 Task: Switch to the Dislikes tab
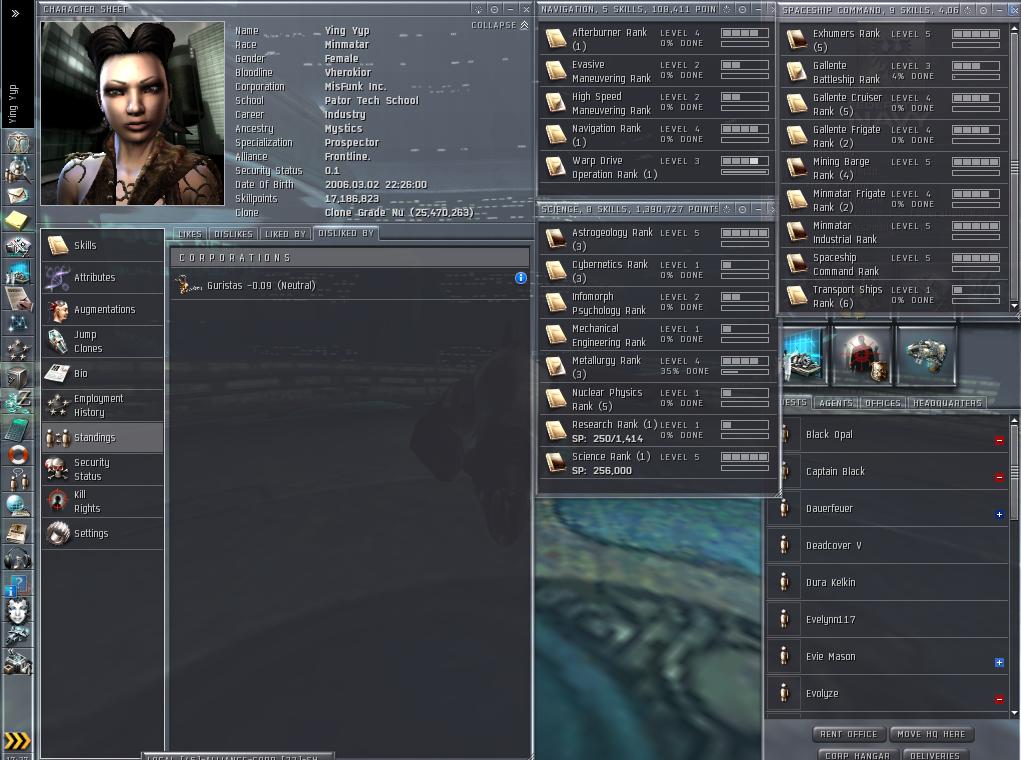[233, 234]
